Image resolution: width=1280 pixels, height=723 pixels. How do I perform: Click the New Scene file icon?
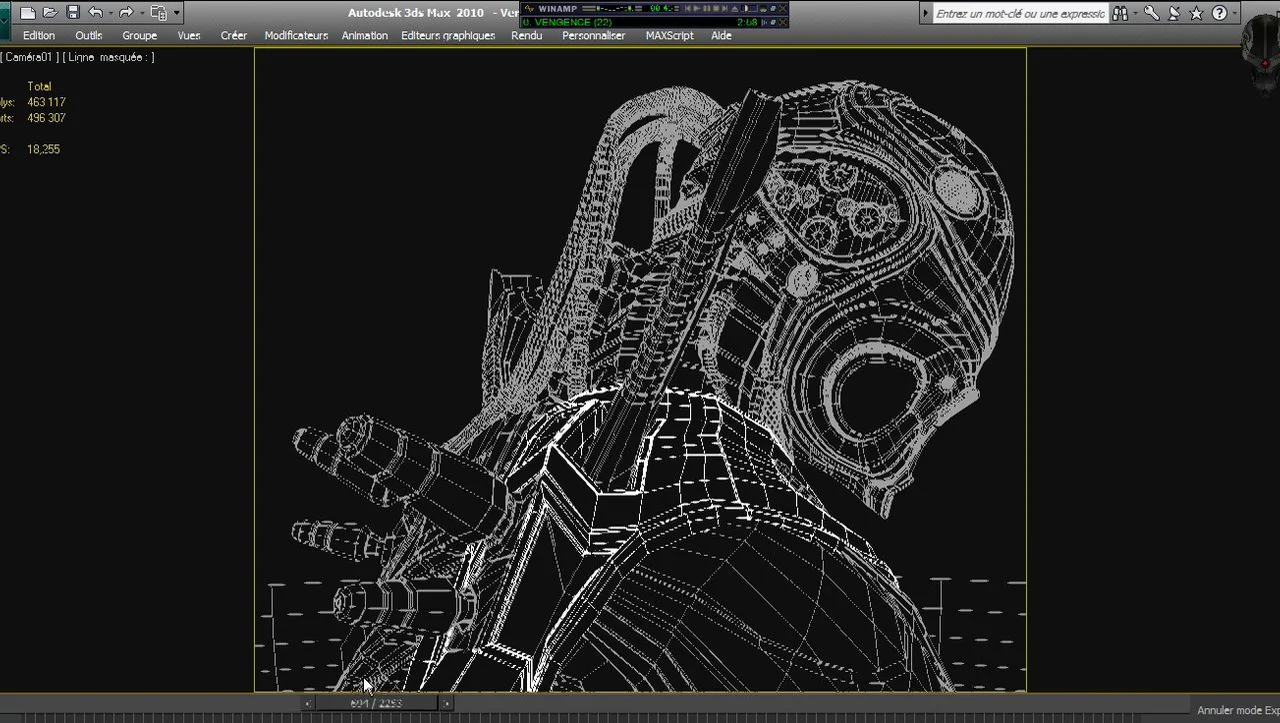tap(28, 13)
